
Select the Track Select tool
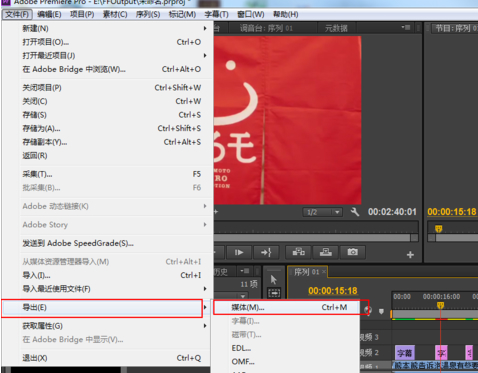tap(274, 293)
